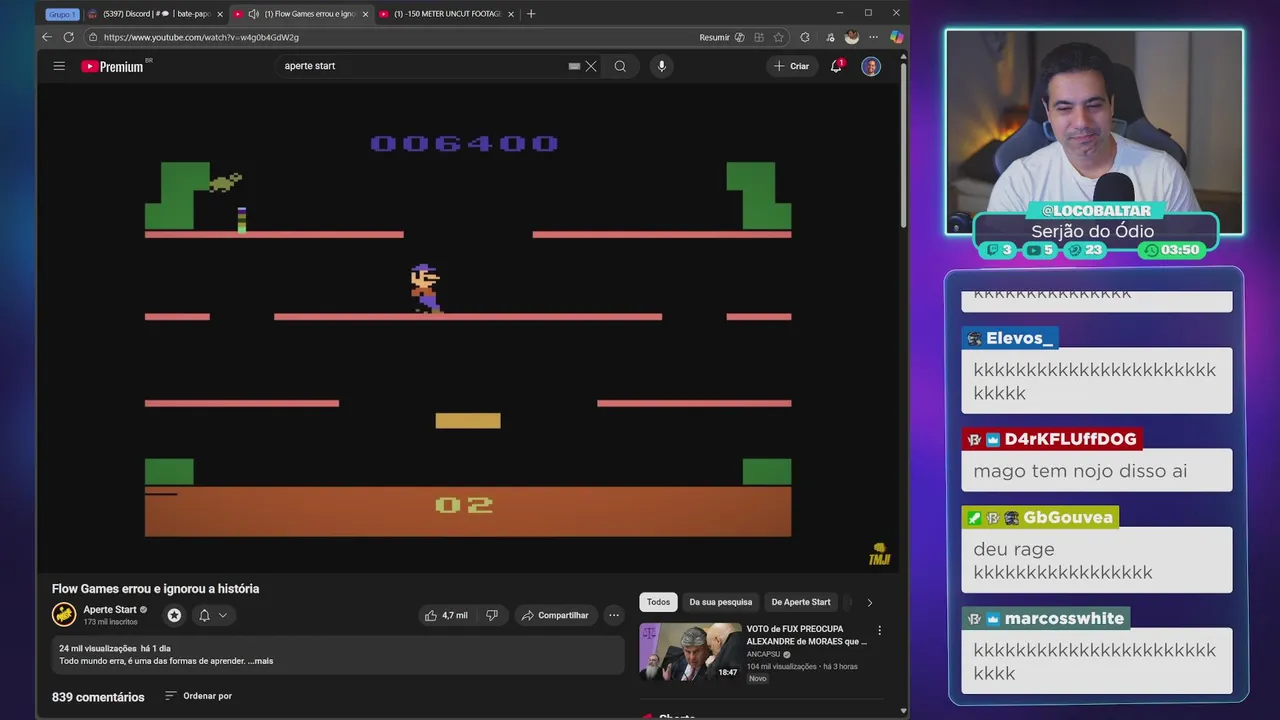Open the Criar create menu
This screenshot has width=1280, height=720.
(x=791, y=66)
